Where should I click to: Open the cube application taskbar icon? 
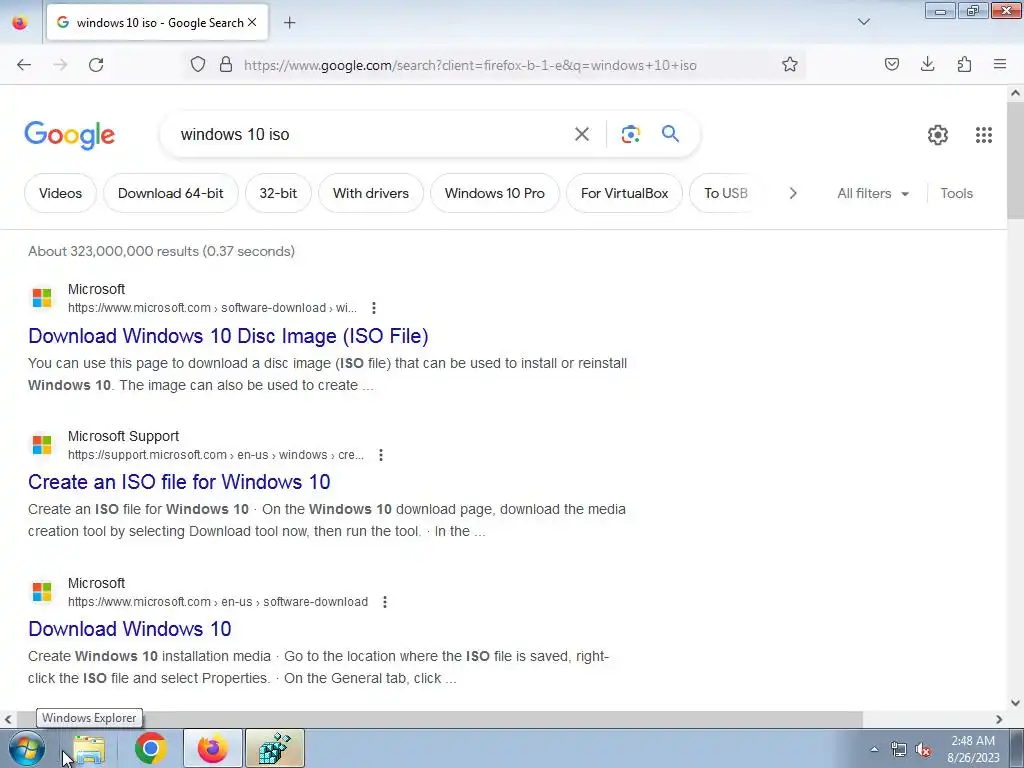point(275,748)
